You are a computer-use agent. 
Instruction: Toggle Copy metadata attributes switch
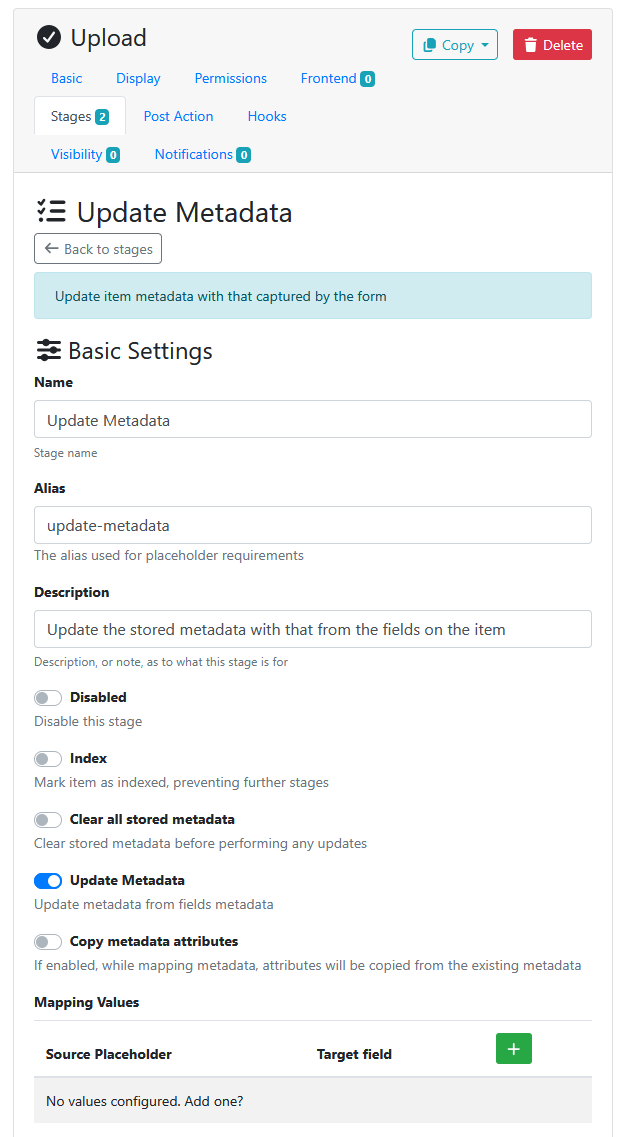48,941
